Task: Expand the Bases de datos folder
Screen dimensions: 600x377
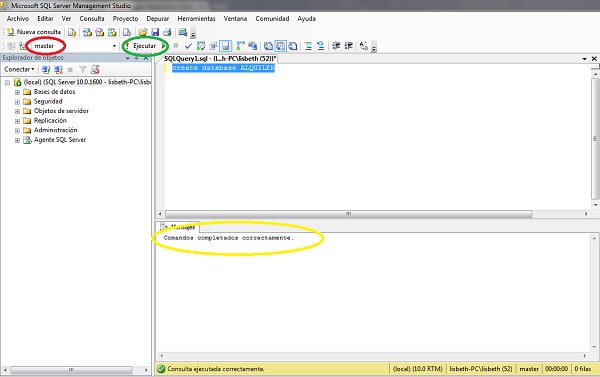Action: click(17, 92)
